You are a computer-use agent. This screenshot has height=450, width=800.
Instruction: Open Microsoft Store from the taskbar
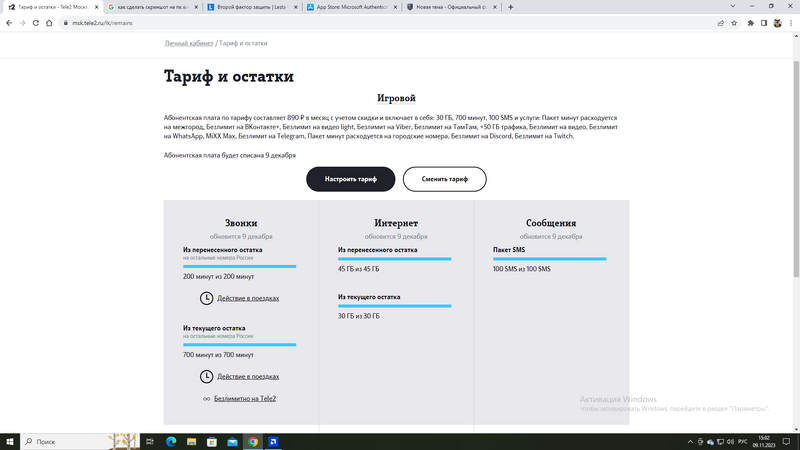click(x=212, y=441)
